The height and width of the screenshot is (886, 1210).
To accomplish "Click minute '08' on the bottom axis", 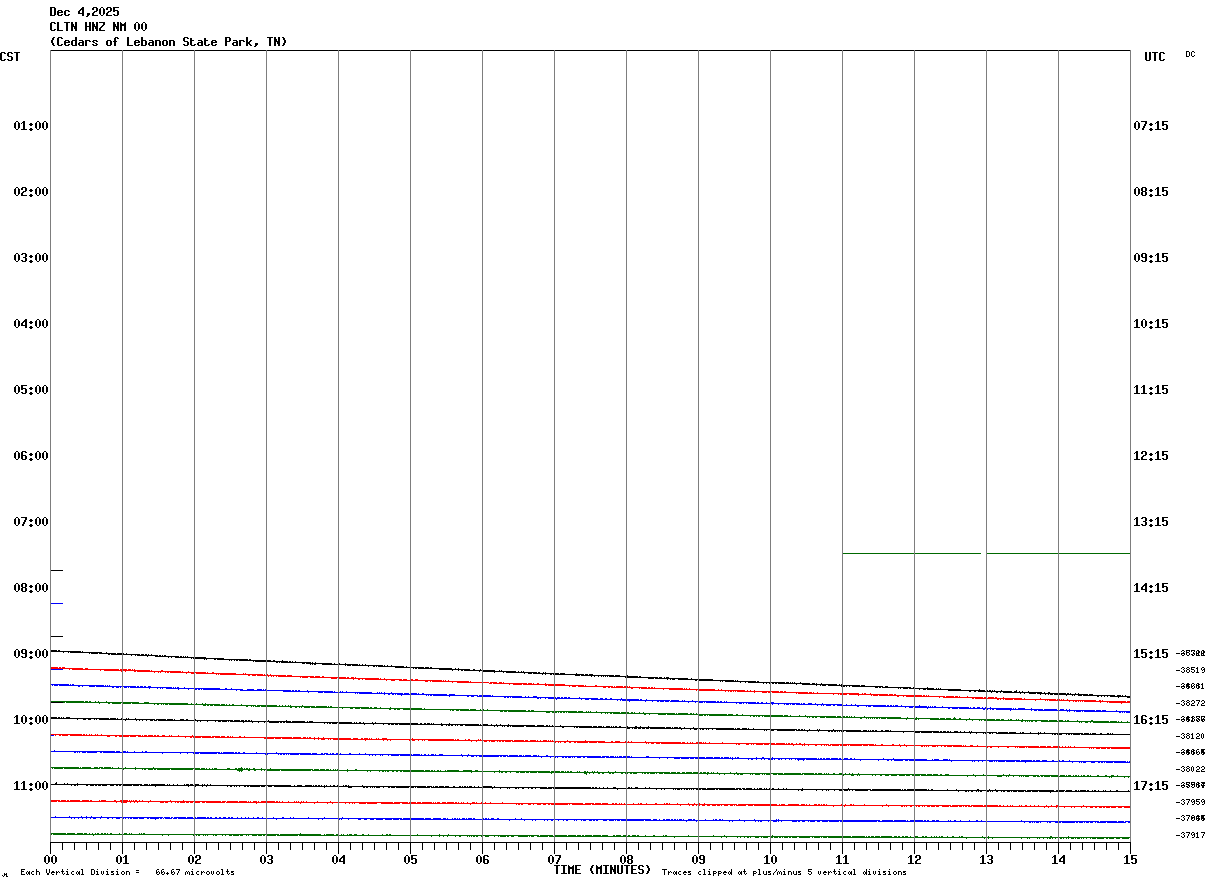I will pos(626,860).
